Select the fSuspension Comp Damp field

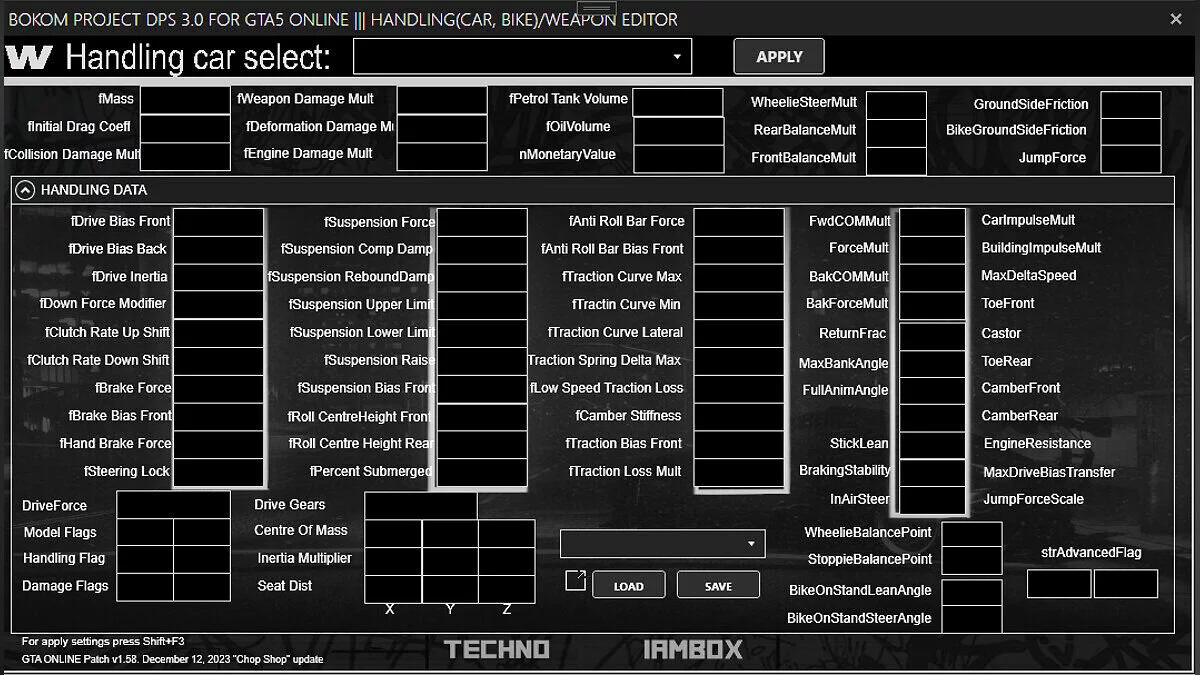pos(482,250)
